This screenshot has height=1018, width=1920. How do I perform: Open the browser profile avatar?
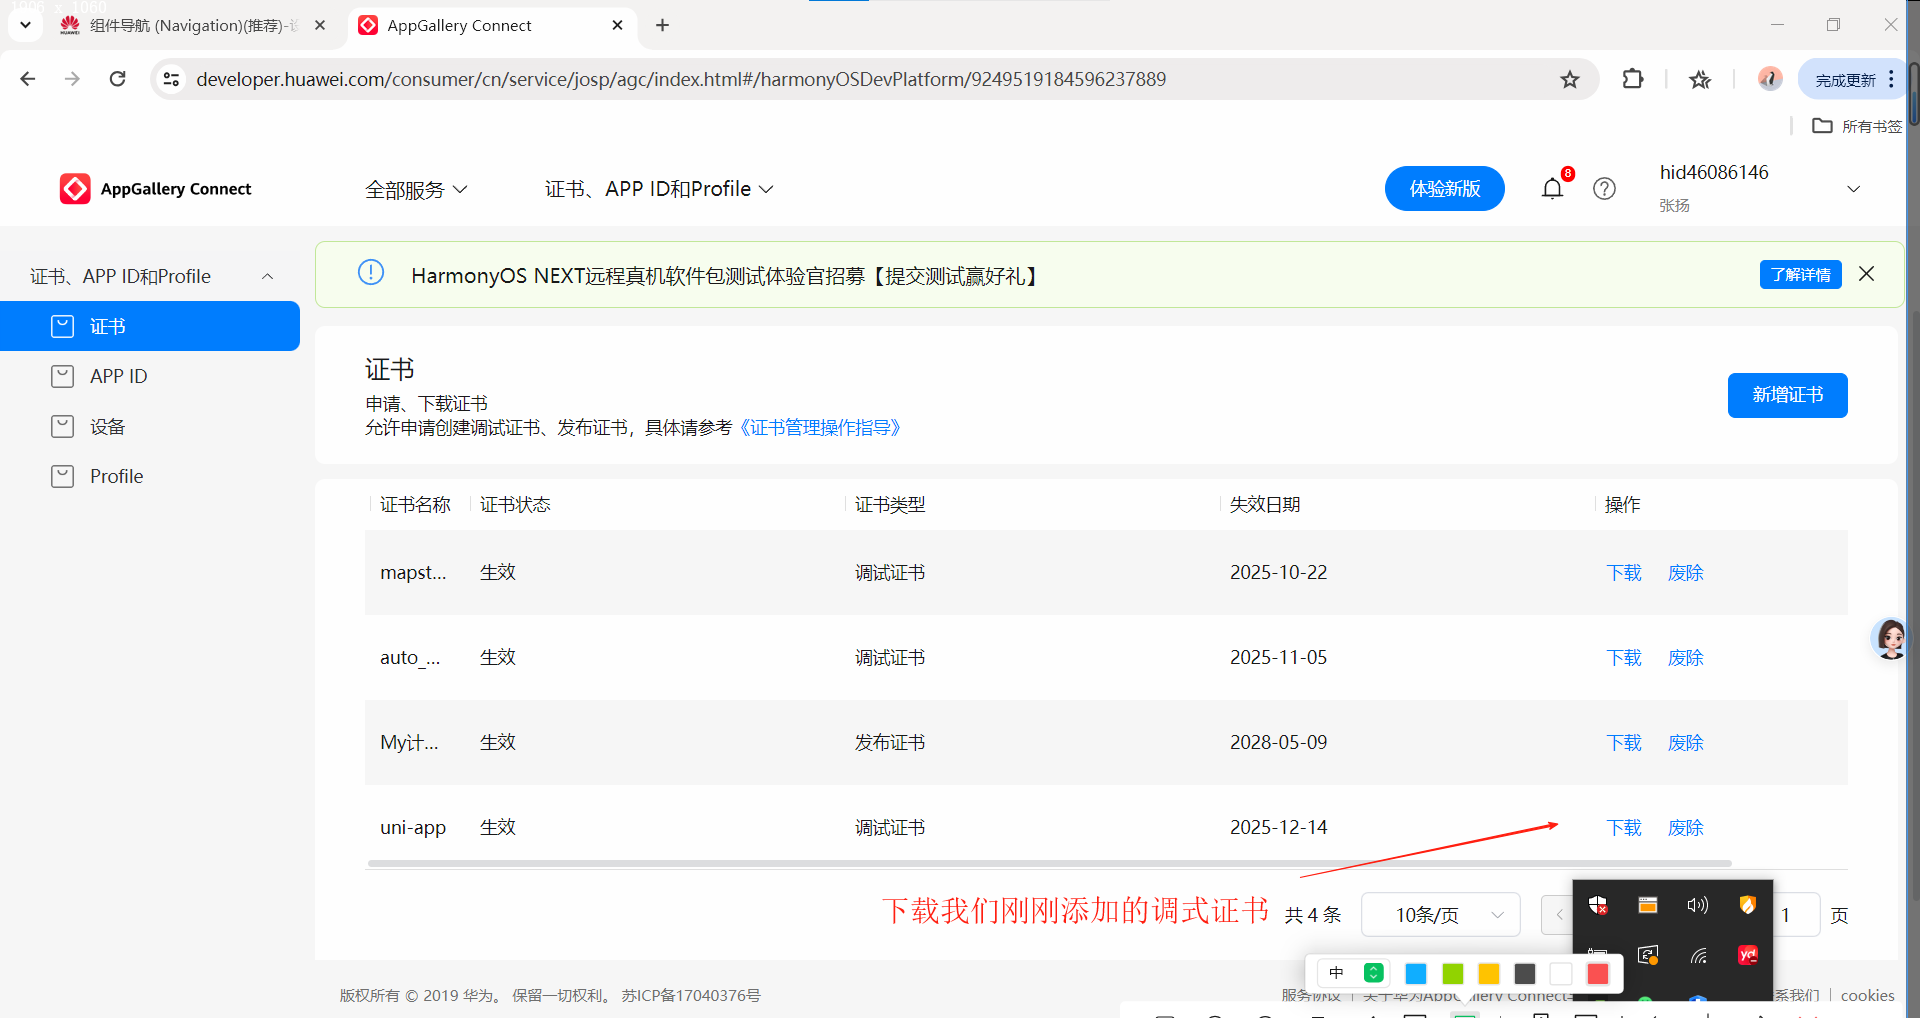[1769, 79]
